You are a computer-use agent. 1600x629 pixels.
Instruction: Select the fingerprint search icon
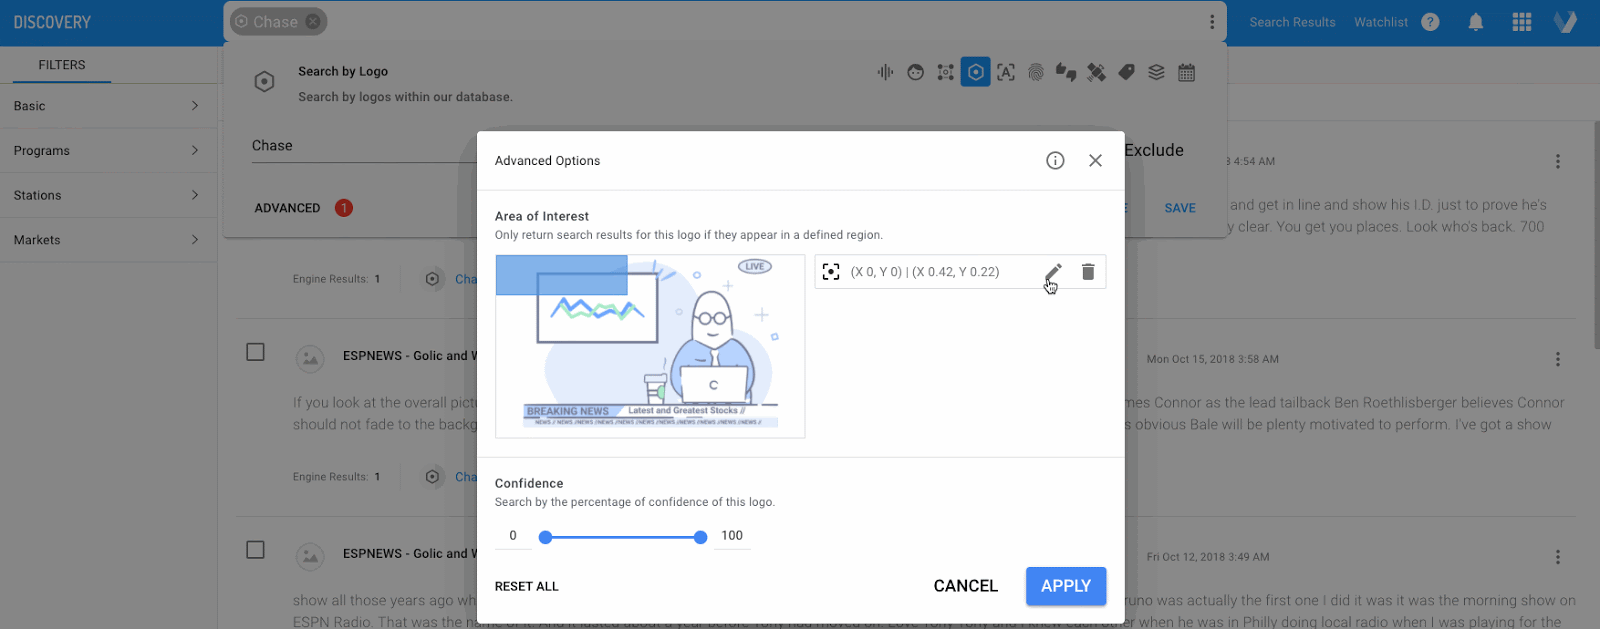click(1036, 72)
